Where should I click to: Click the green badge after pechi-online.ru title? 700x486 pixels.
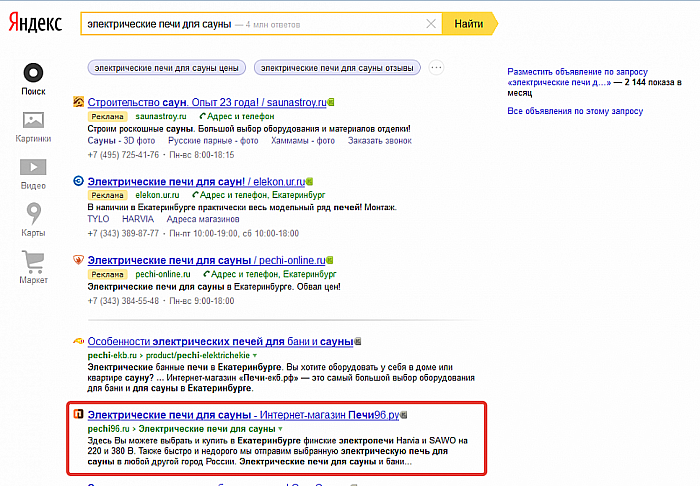coord(330,260)
